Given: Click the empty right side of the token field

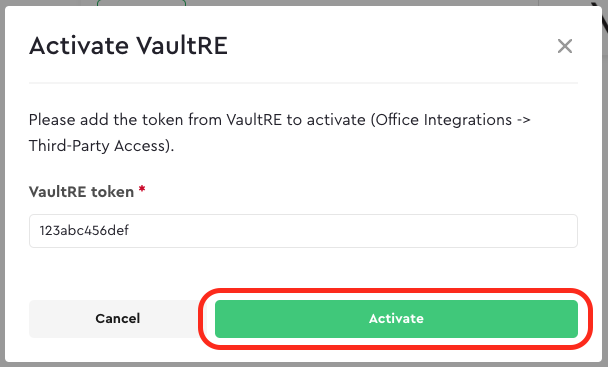Looking at the screenshot, I should tap(427, 231).
